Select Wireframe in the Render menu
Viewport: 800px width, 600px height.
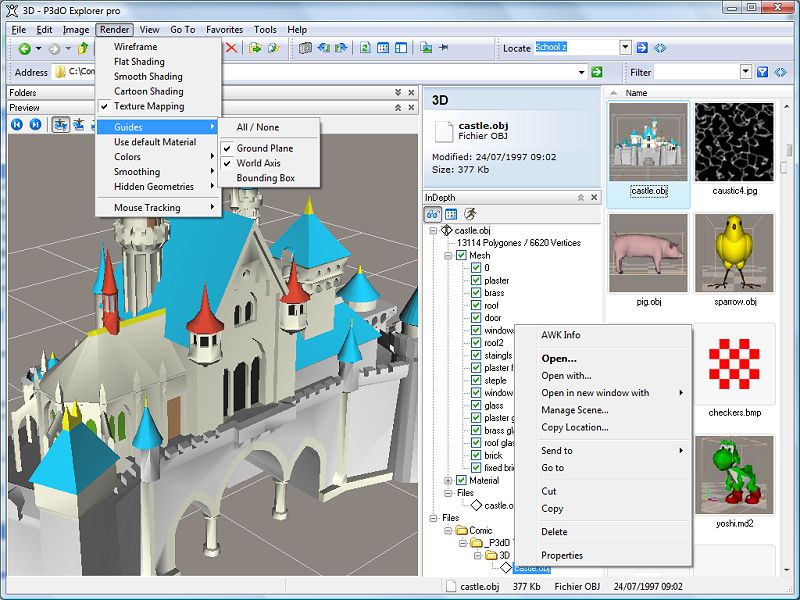coord(135,46)
